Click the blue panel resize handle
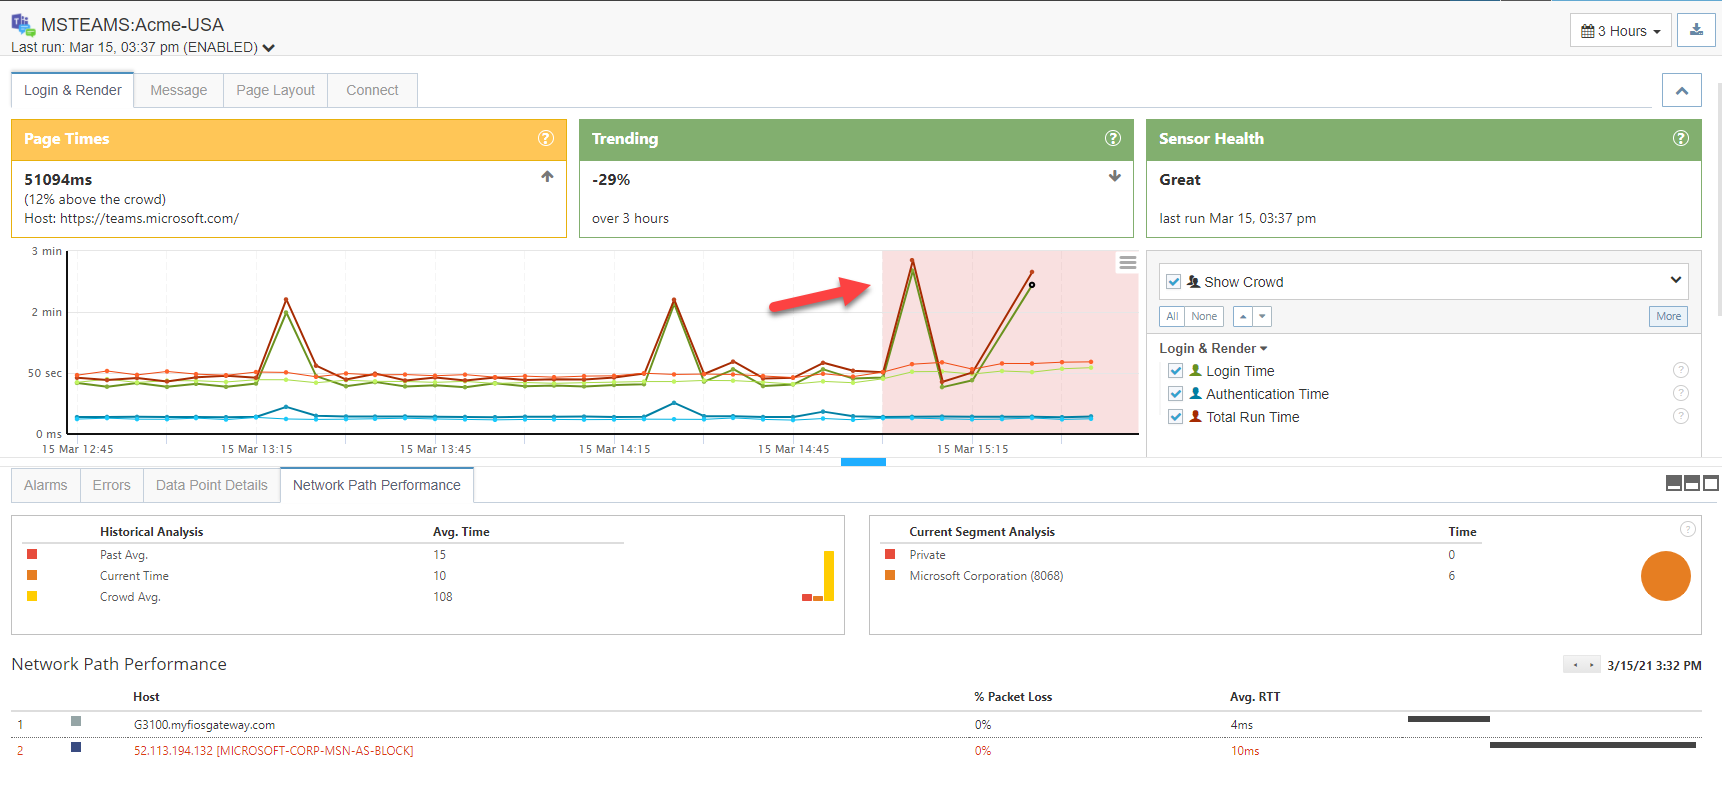The width and height of the screenshot is (1722, 806). tap(864, 462)
